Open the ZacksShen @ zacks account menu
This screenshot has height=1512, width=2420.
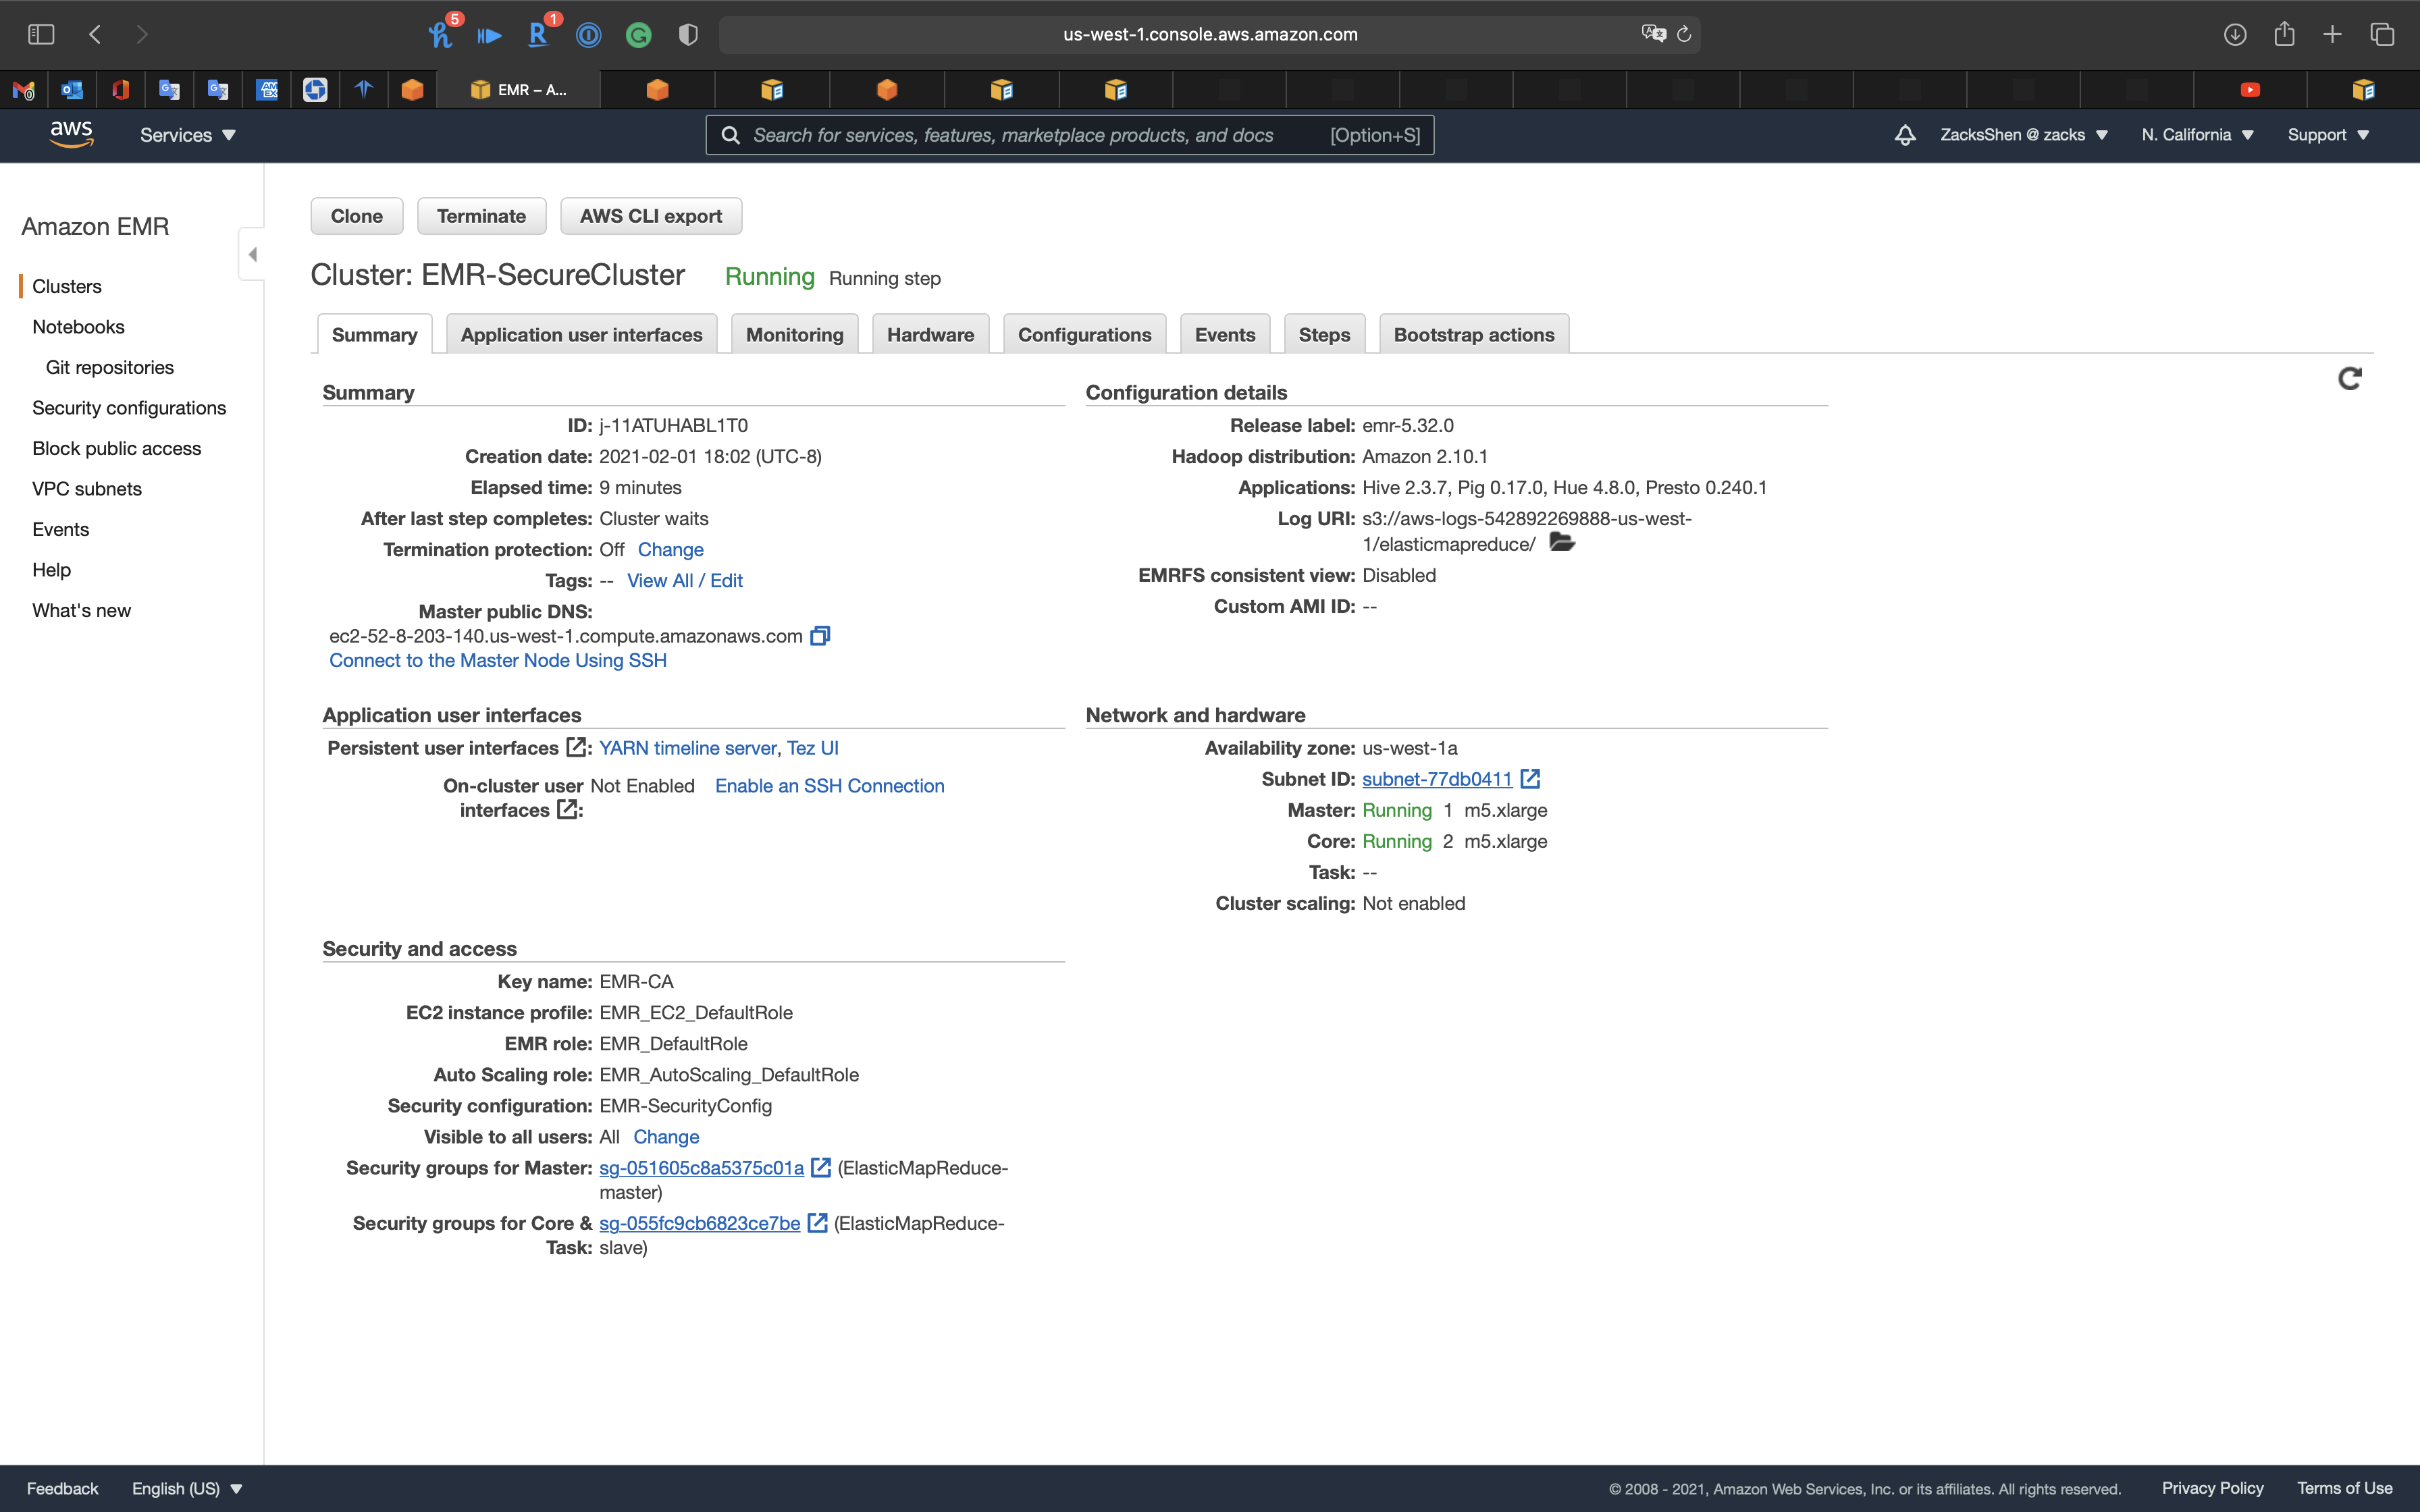(2023, 135)
